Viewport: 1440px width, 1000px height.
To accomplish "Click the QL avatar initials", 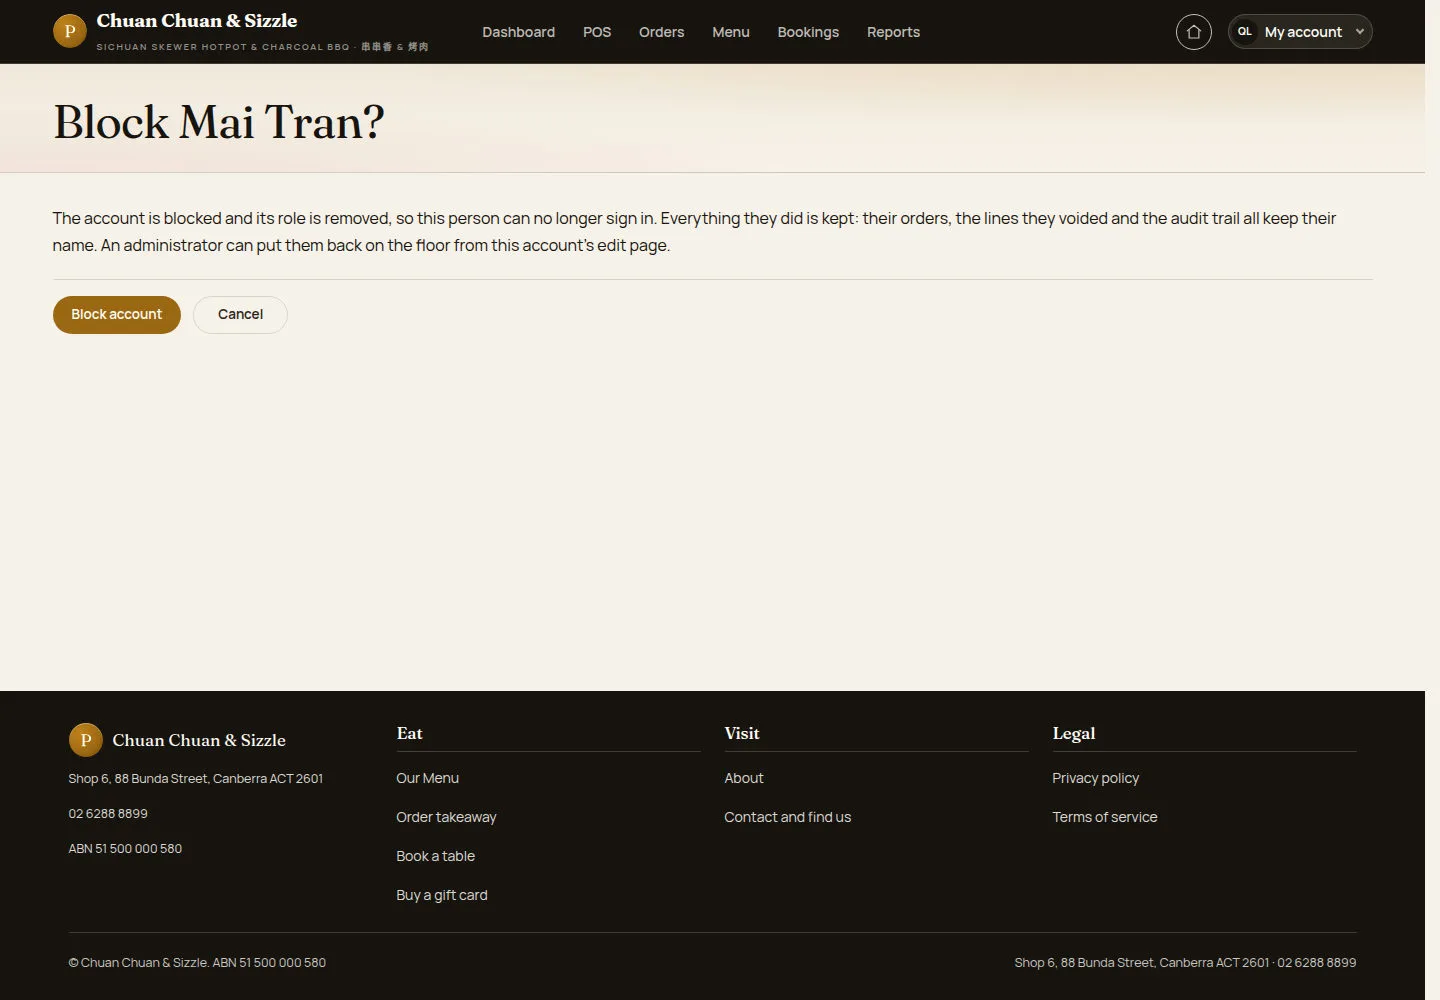I will coord(1245,32).
